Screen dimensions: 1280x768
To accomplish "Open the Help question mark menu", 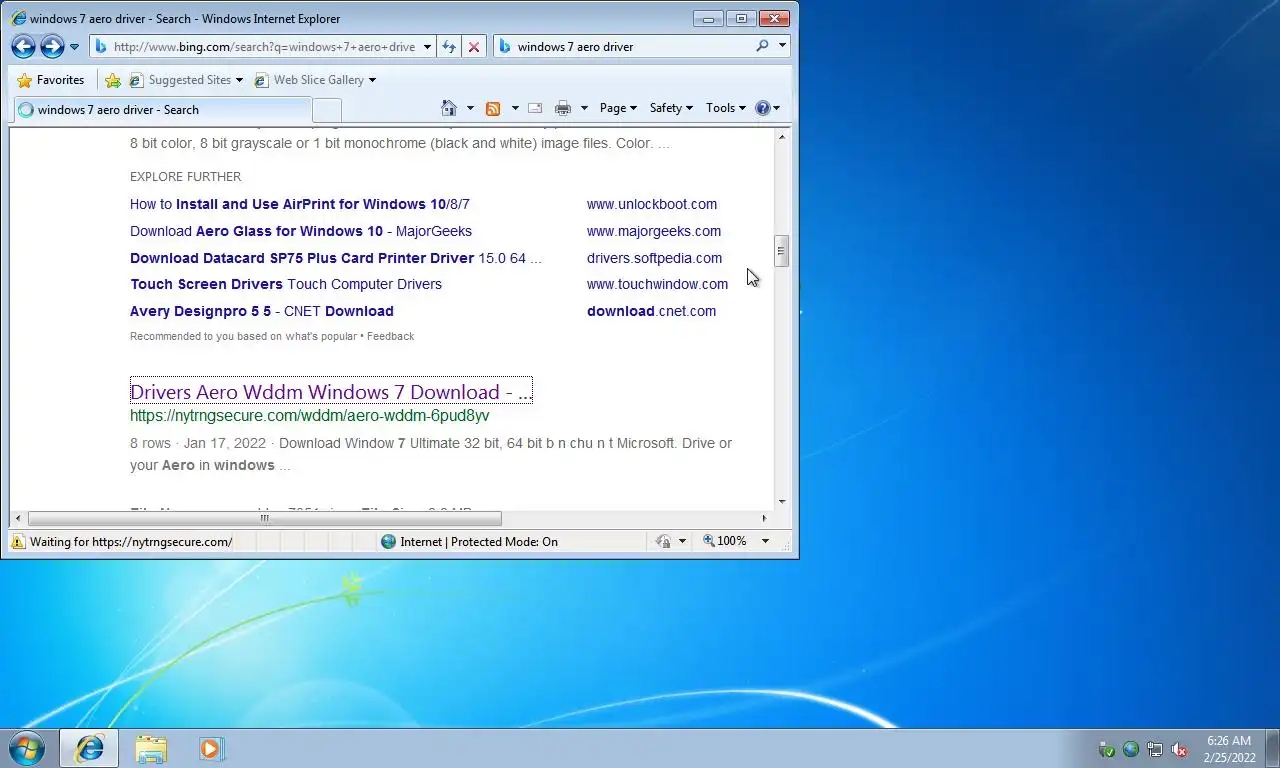I will click(767, 108).
